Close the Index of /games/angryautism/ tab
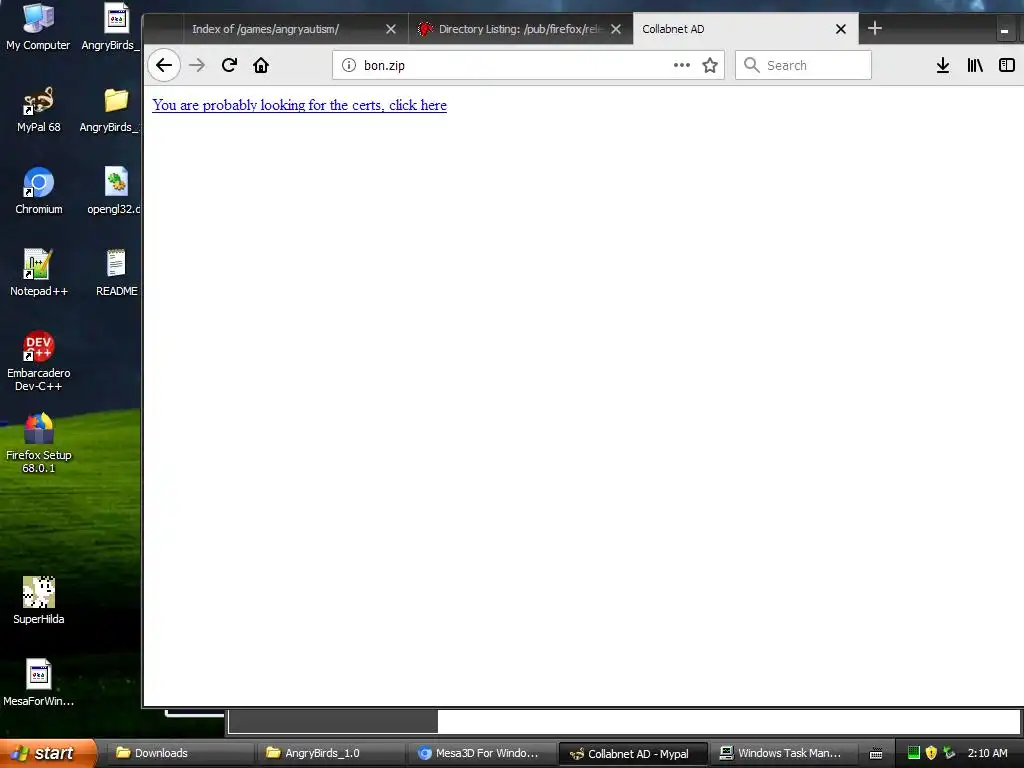Image resolution: width=1024 pixels, height=768 pixels. tap(391, 29)
